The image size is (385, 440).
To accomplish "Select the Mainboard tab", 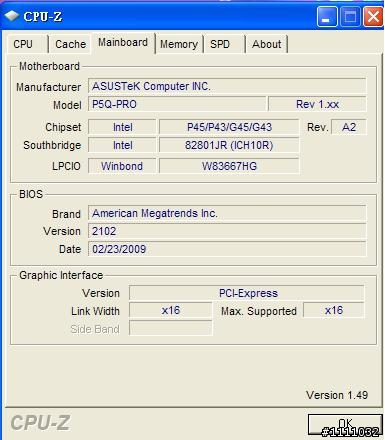I will pos(123,43).
